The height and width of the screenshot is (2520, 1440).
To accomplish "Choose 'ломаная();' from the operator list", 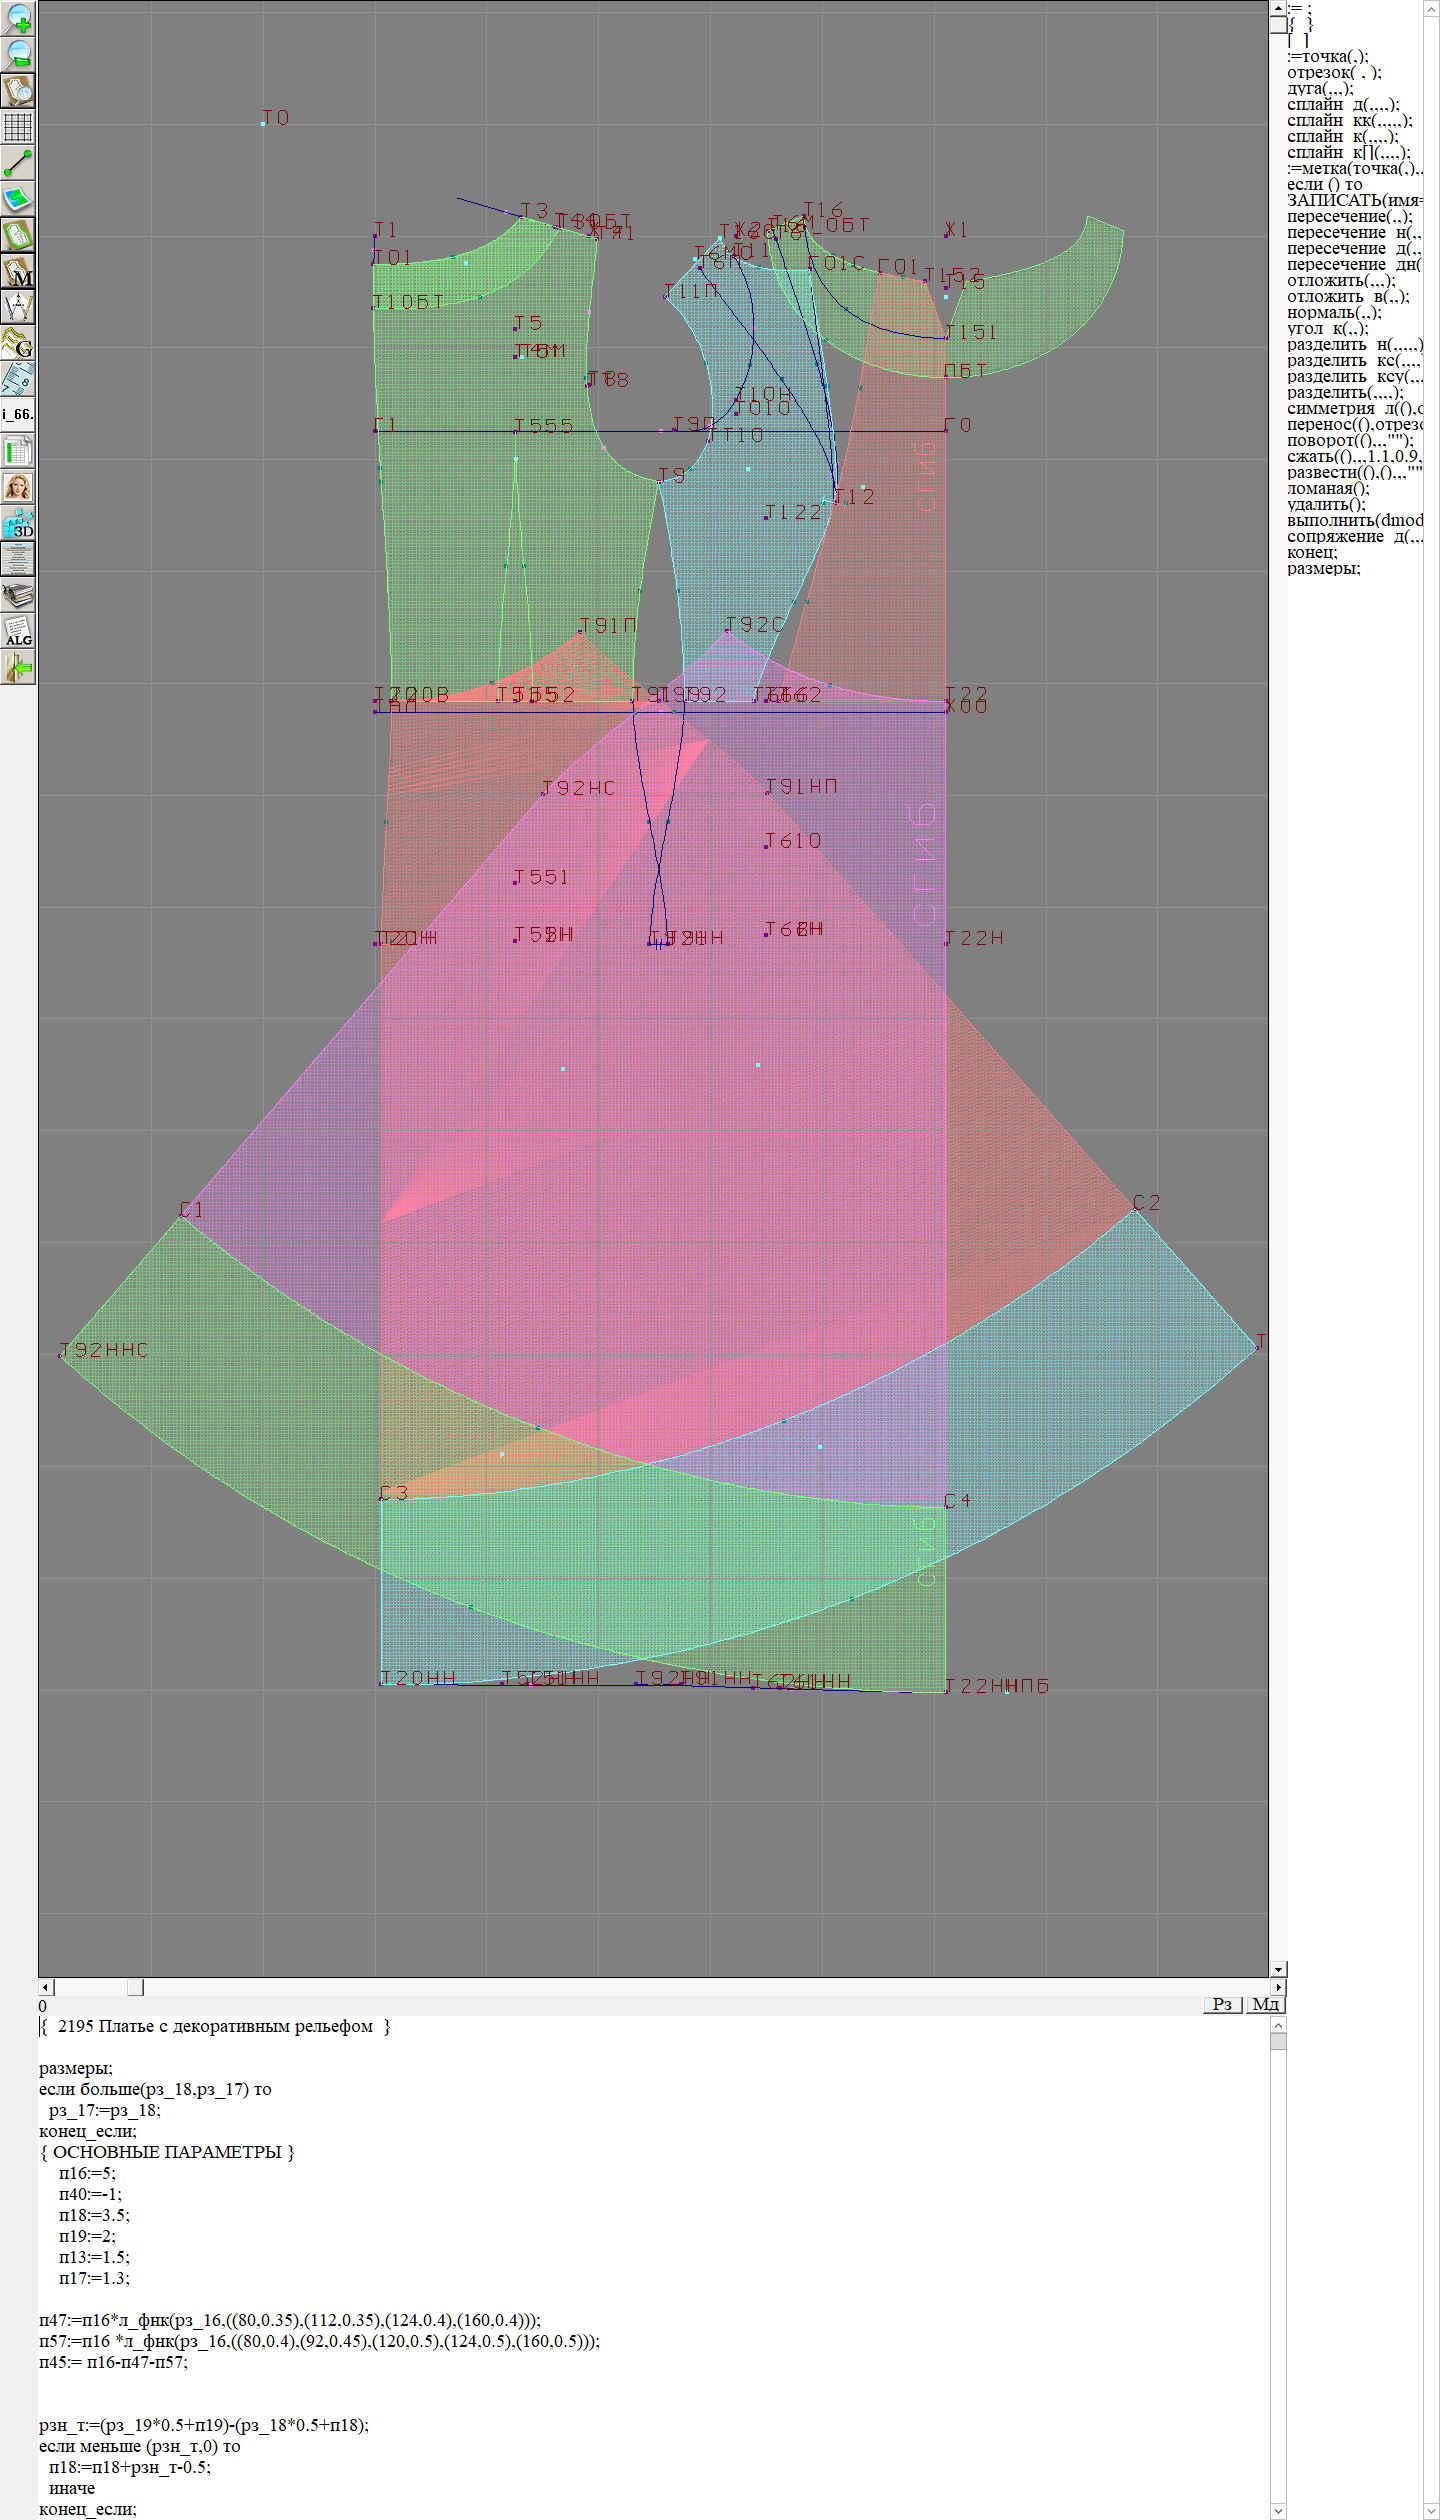I will [1328, 489].
